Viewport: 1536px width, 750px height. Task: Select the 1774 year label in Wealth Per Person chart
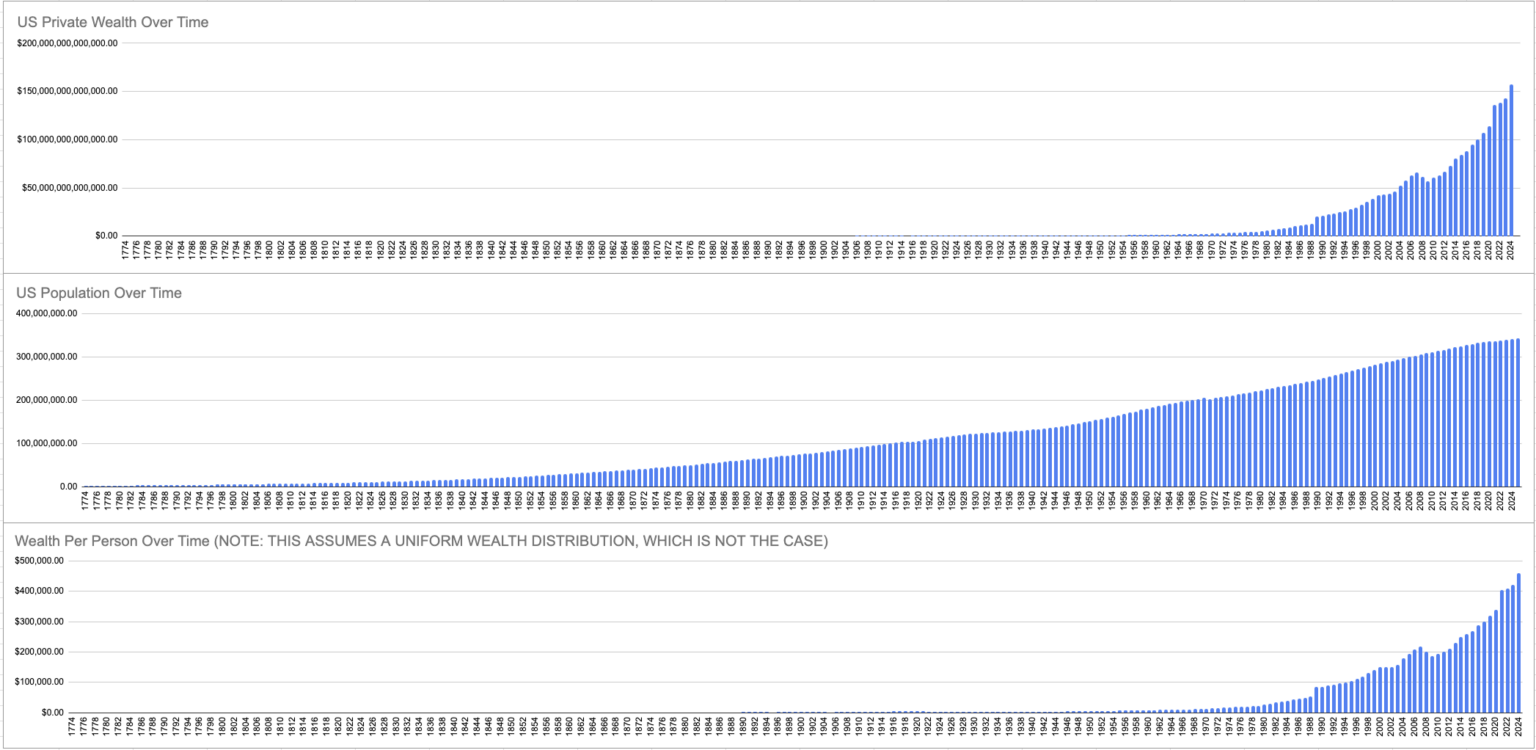72,727
